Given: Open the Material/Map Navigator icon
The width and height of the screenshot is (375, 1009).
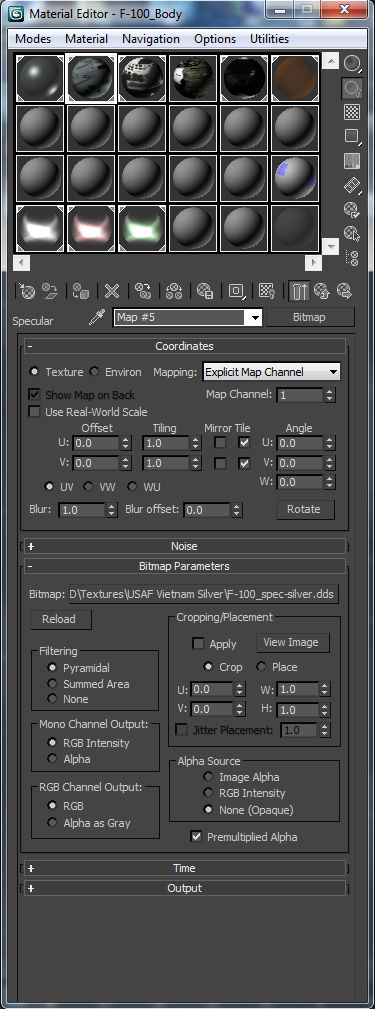Looking at the screenshot, I should (x=351, y=258).
